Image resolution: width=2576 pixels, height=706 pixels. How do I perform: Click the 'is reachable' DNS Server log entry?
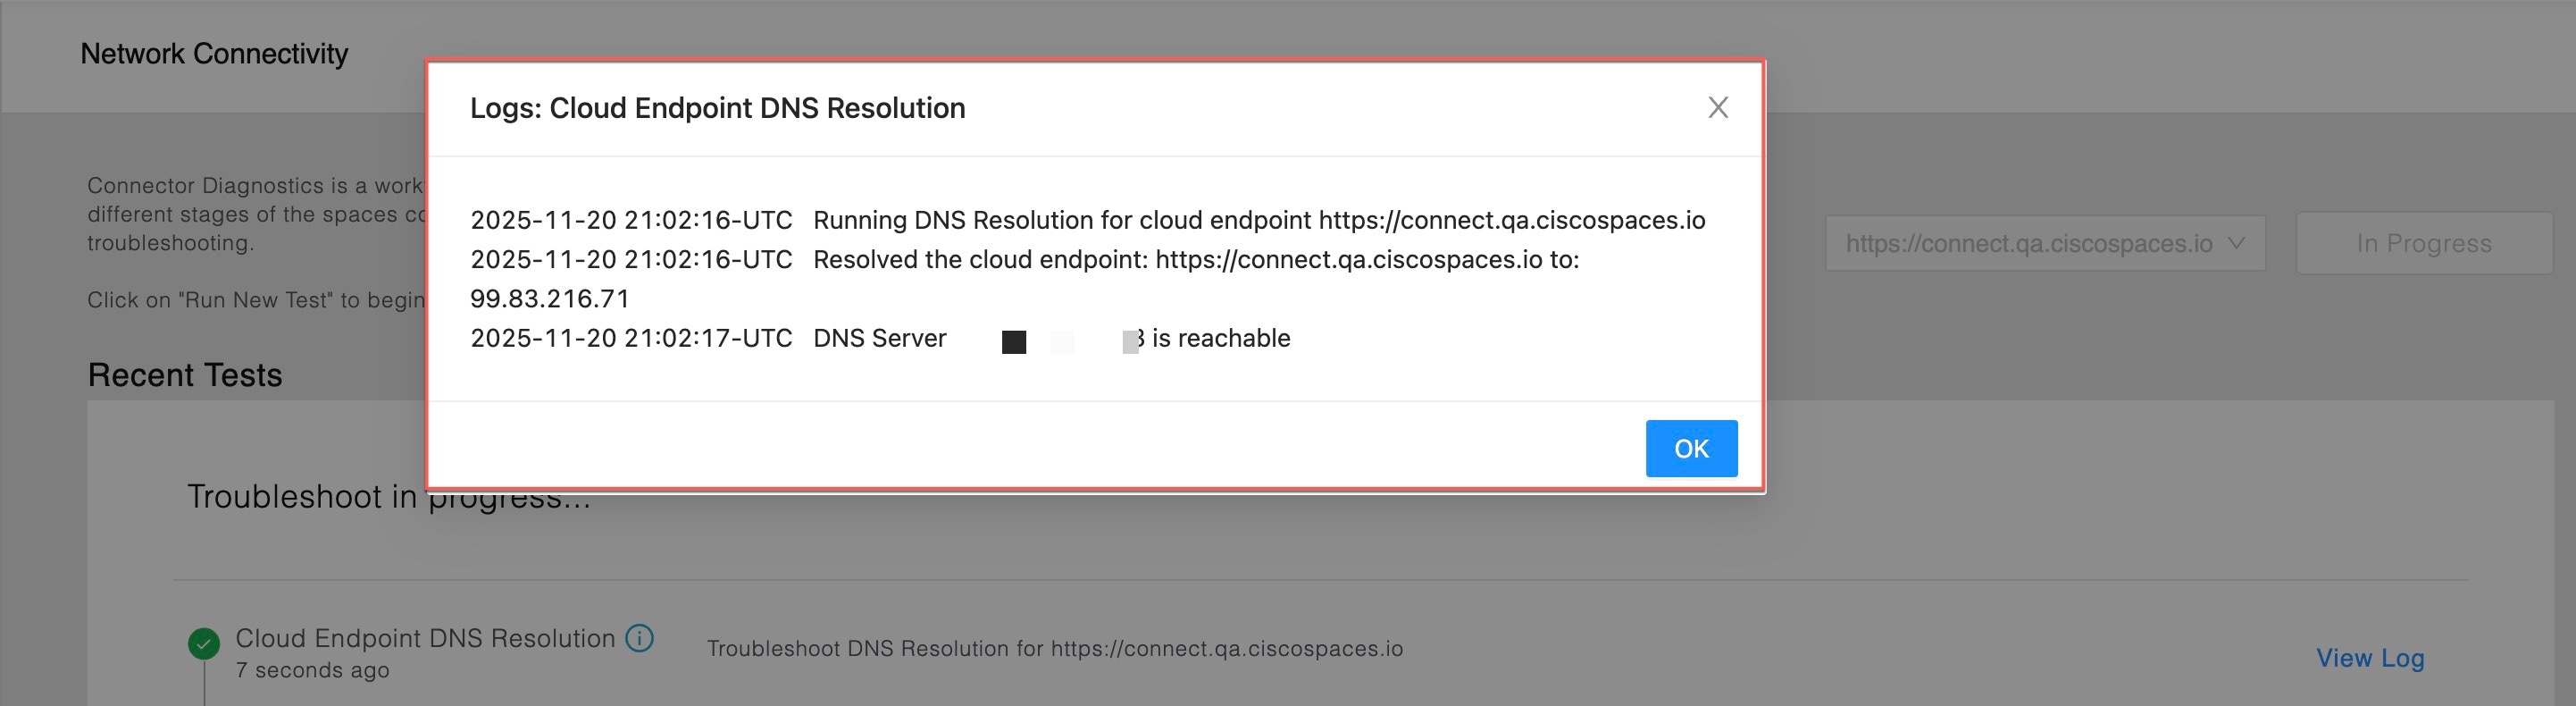point(1220,339)
